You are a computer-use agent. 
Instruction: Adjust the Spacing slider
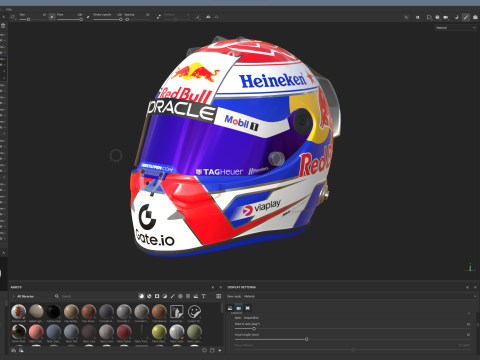click(x=137, y=19)
